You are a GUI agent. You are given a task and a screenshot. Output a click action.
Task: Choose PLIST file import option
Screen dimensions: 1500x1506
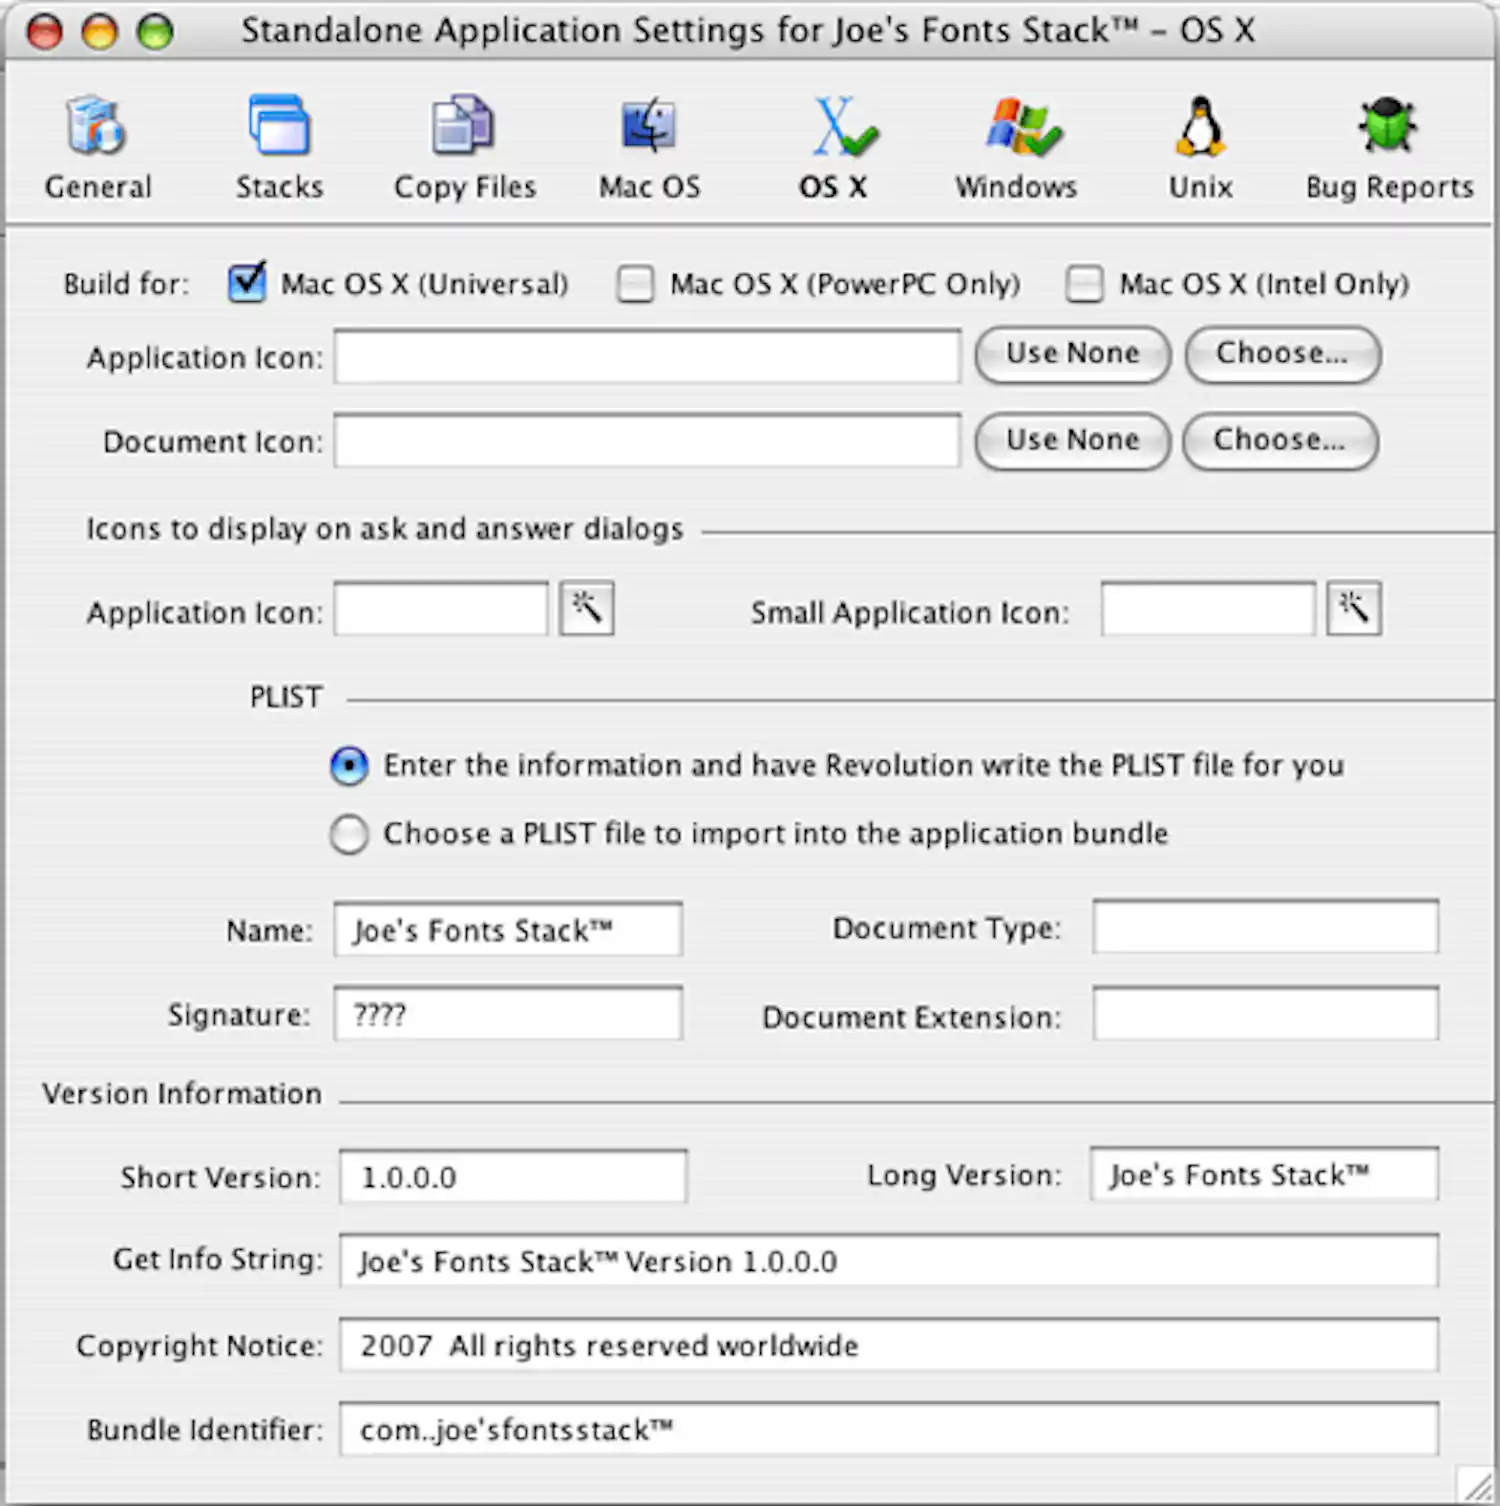coord(348,834)
